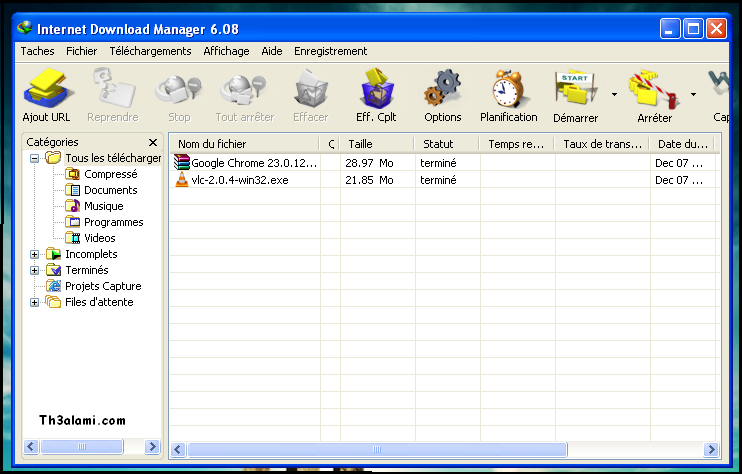Open the Aide menu
Image resolution: width=742 pixels, height=474 pixels.
(x=272, y=51)
